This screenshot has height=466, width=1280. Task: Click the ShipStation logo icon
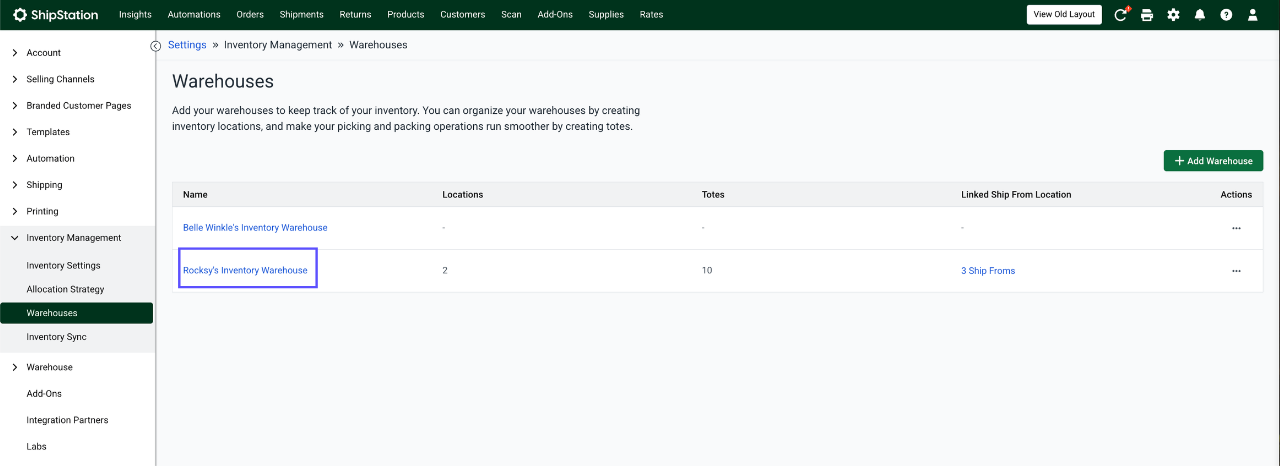tap(20, 15)
